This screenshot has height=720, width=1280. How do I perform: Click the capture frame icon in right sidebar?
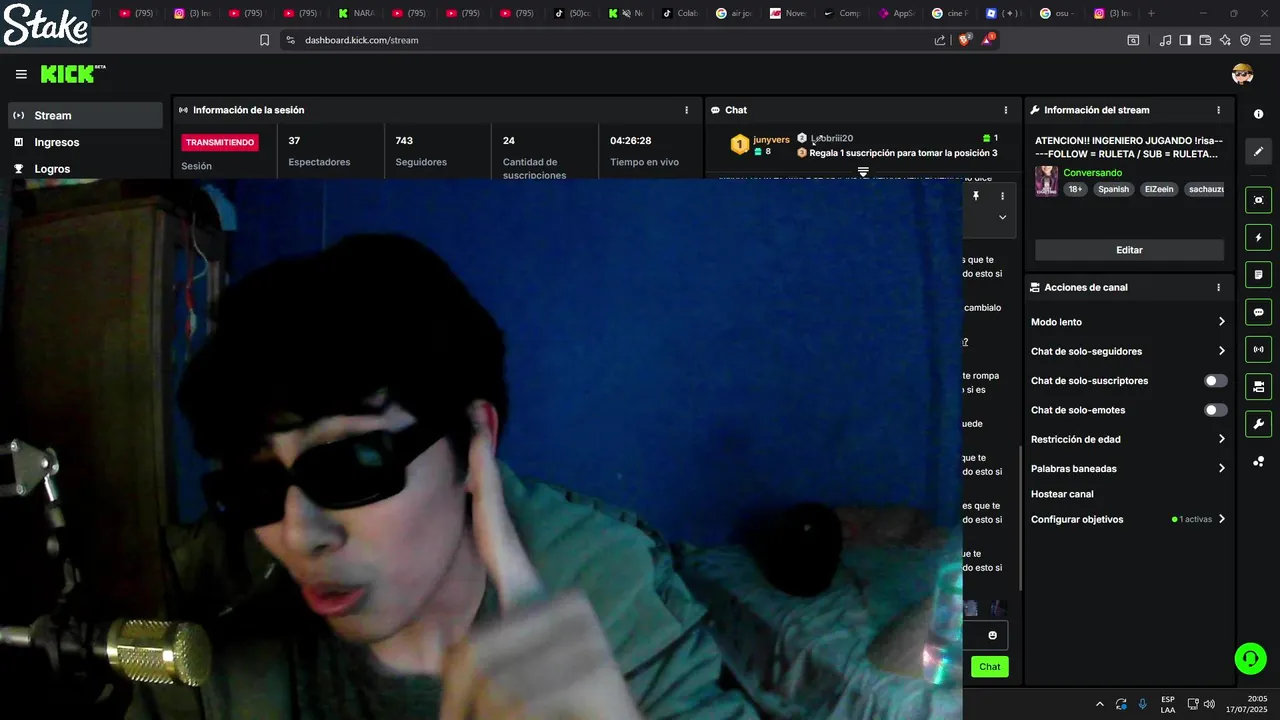1258,200
